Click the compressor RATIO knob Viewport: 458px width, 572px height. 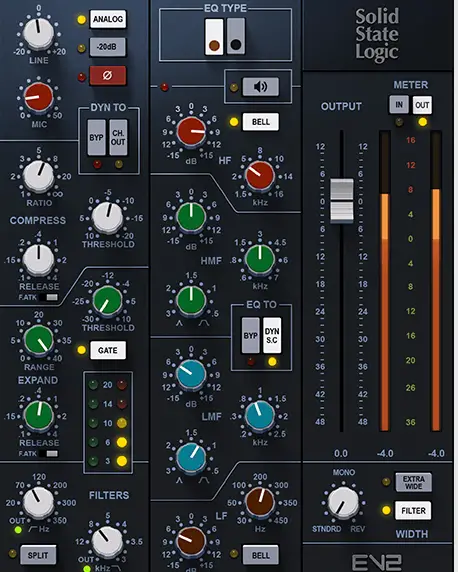pos(38,177)
